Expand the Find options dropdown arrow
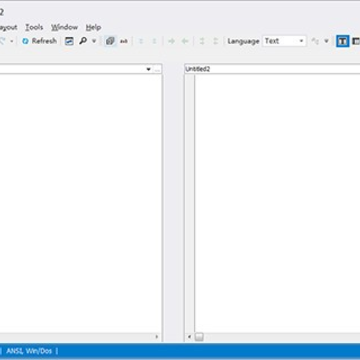This screenshot has height=360, width=360. 94,41
